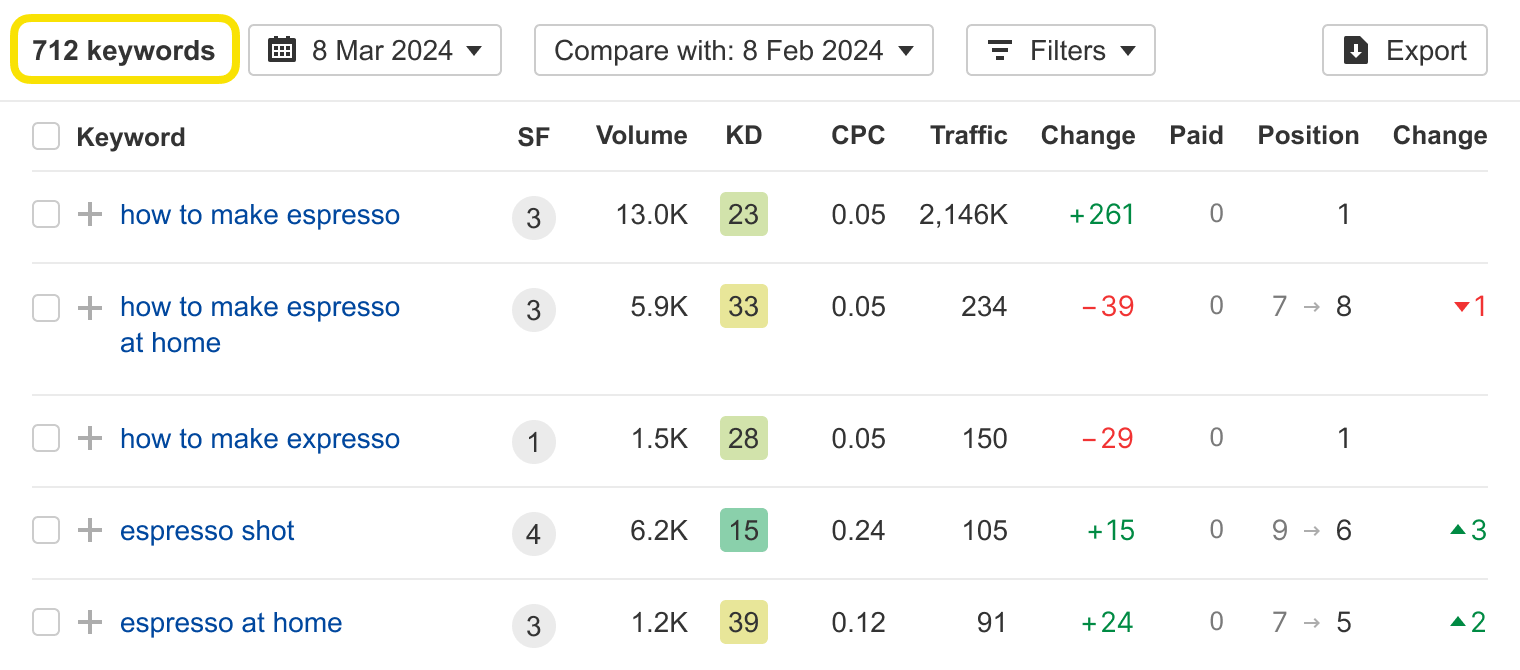Open the "Compare with: 8 Feb 2024" dropdown

coord(733,50)
